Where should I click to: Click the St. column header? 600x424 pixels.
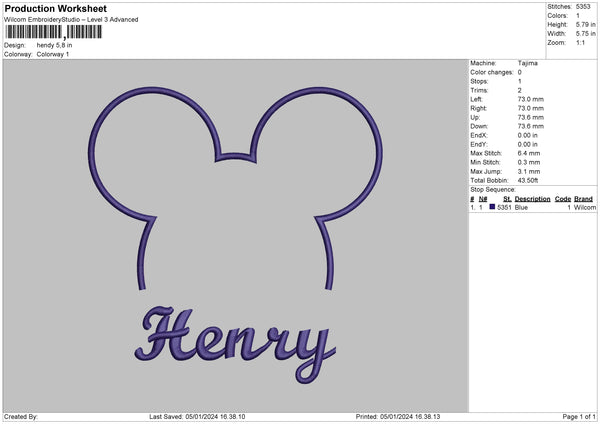point(505,198)
